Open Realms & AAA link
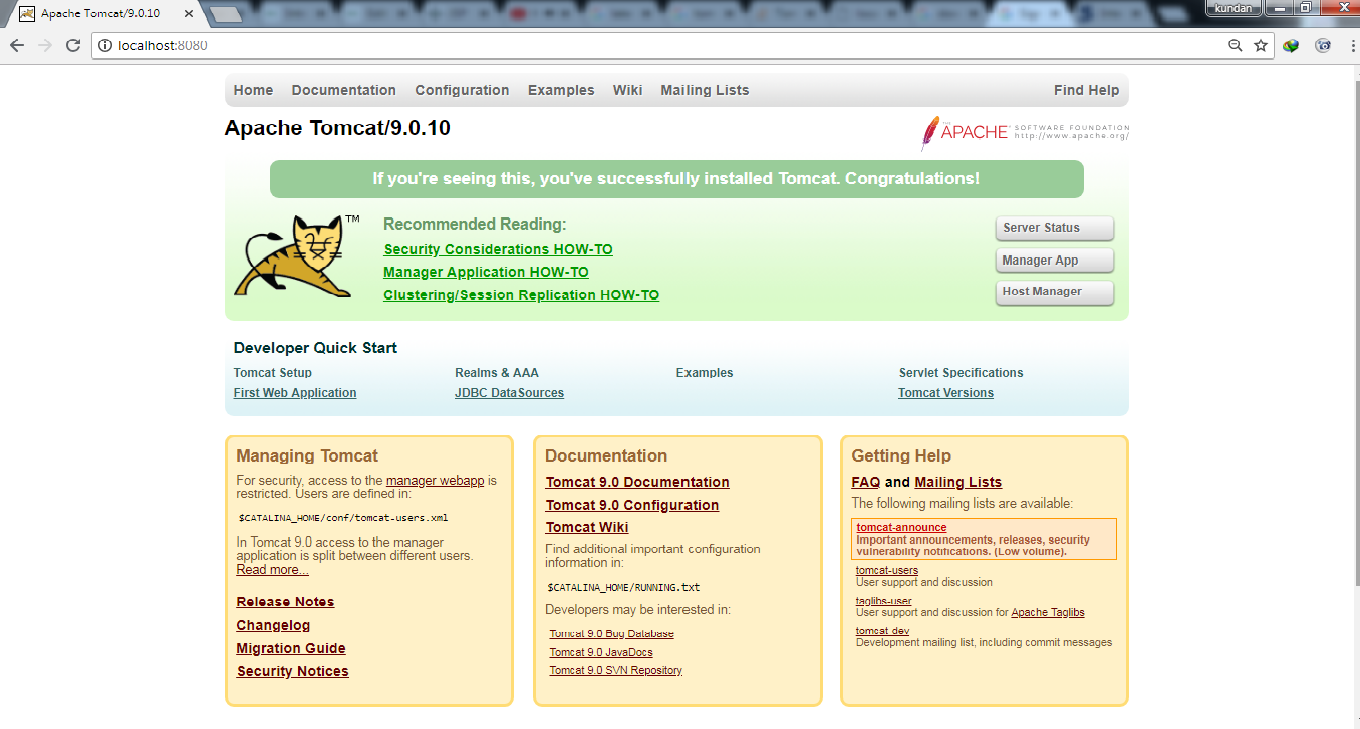Viewport: 1360px width, 729px height. (497, 373)
